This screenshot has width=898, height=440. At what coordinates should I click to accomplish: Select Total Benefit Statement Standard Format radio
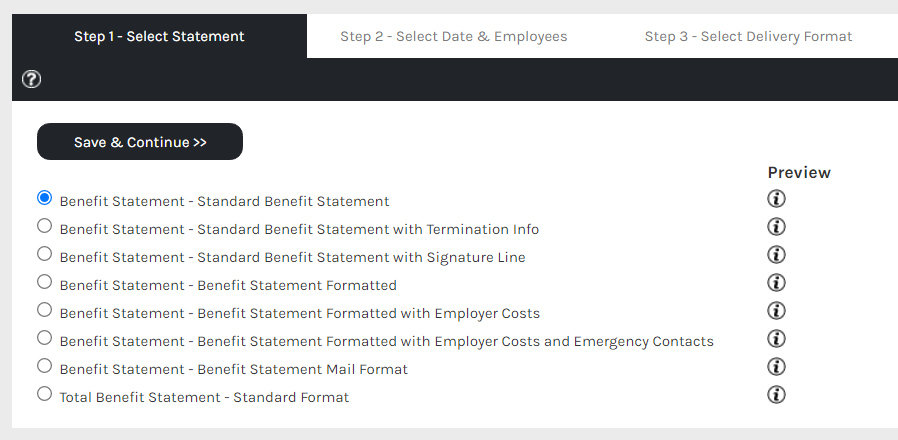click(44, 394)
